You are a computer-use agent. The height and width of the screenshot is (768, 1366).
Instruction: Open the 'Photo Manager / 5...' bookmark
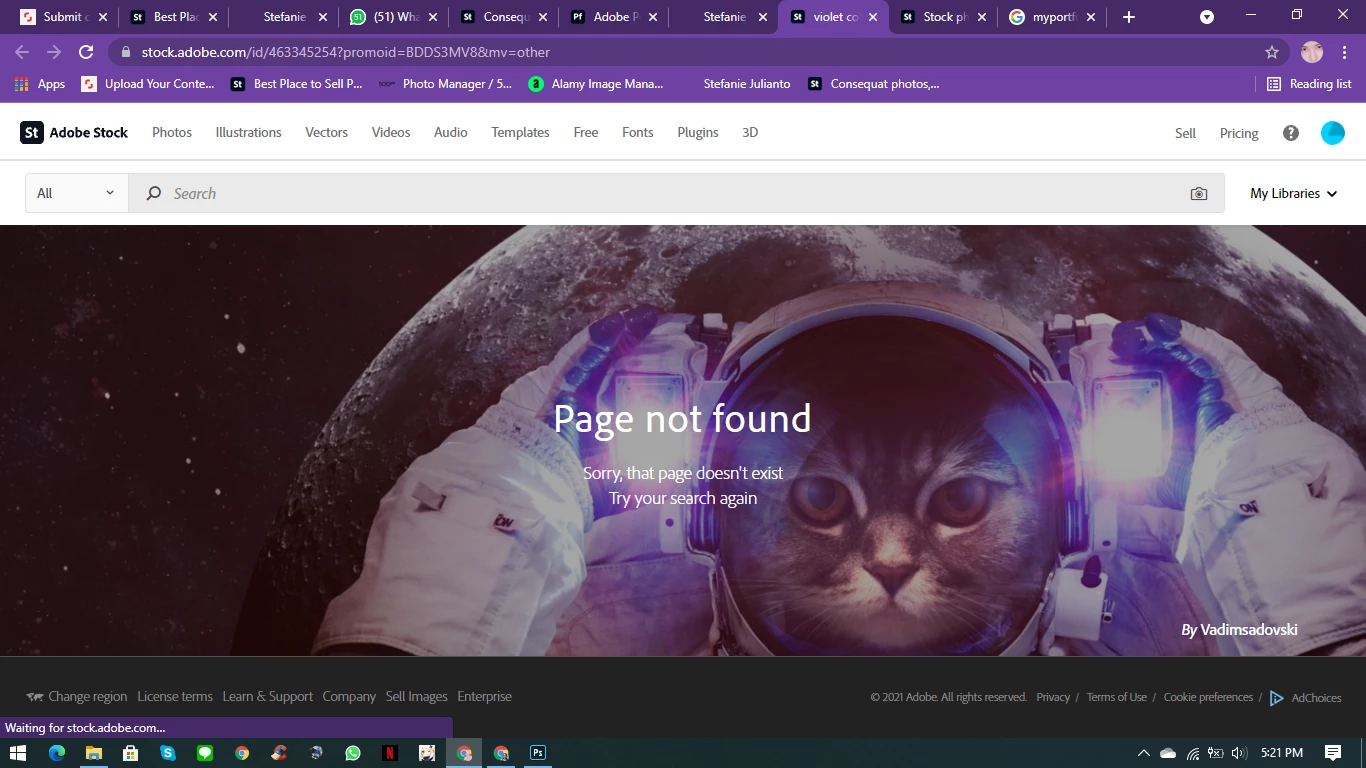click(x=445, y=84)
